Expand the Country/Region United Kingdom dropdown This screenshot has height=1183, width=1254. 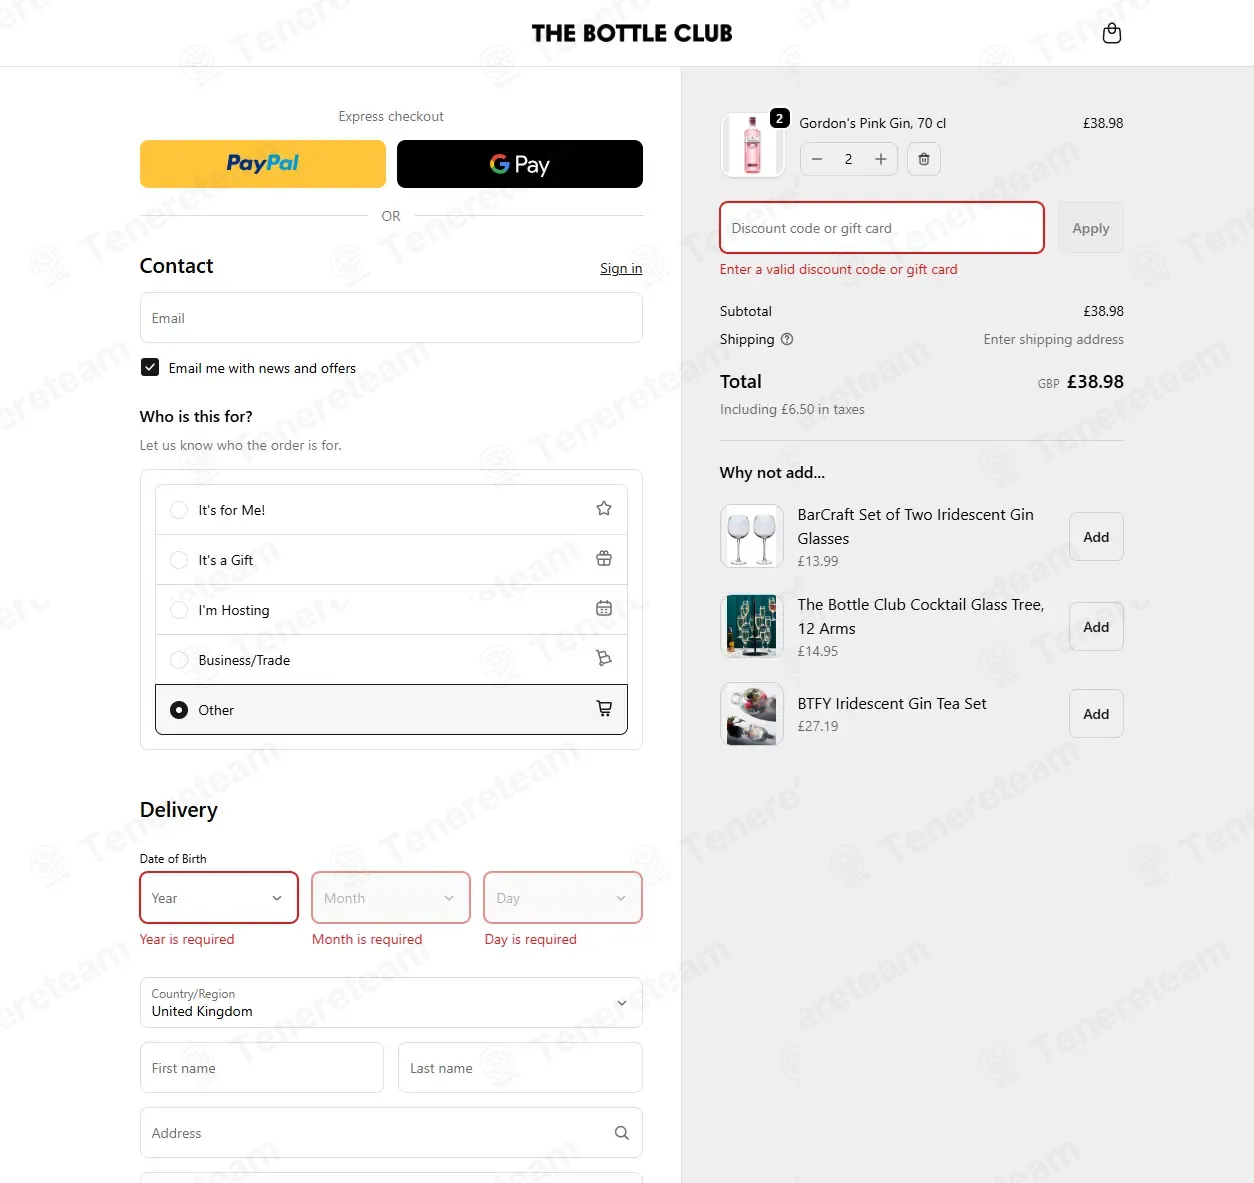[x=391, y=1002]
